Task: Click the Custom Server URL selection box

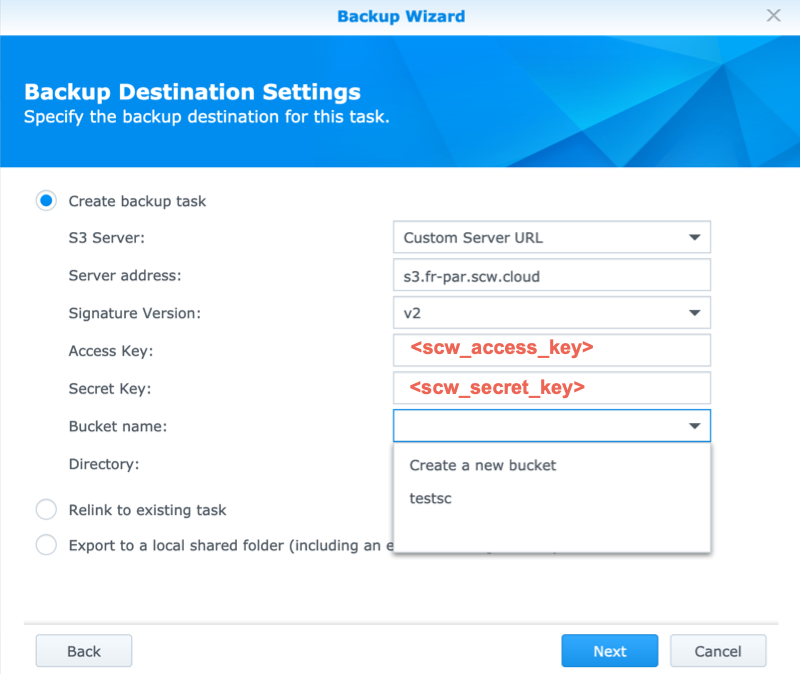Action: [538, 238]
